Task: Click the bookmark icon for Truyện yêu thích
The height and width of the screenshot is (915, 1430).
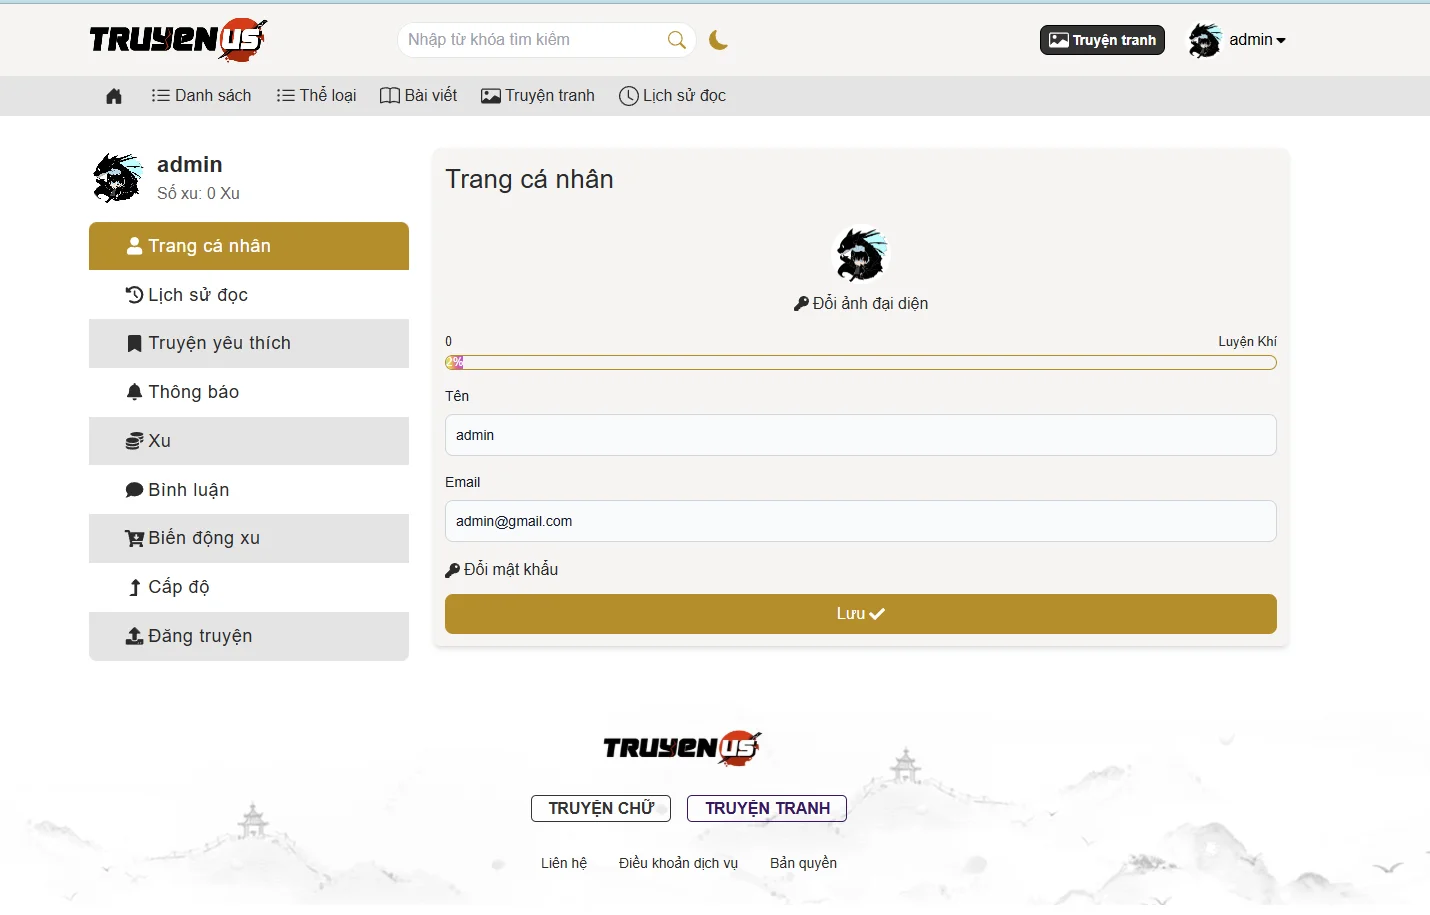Action: coord(135,342)
